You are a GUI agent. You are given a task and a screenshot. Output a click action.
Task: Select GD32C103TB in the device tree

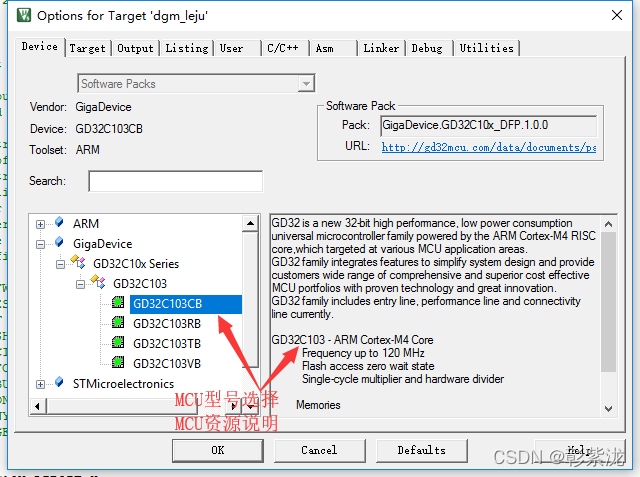[x=167, y=344]
